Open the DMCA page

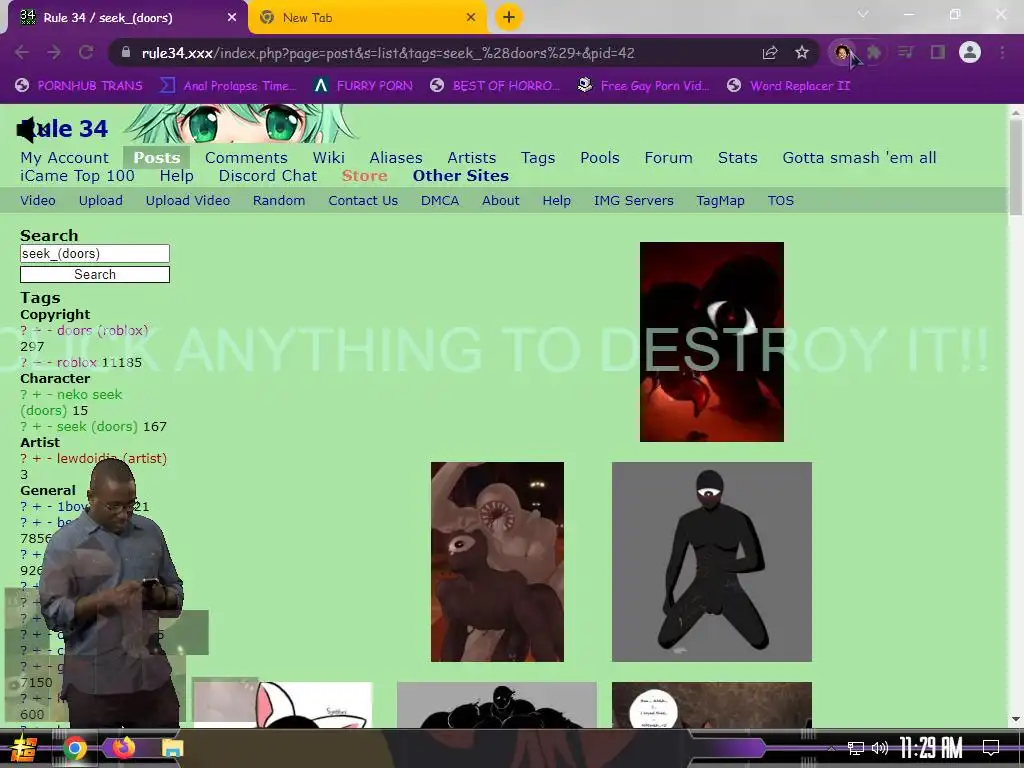(440, 200)
